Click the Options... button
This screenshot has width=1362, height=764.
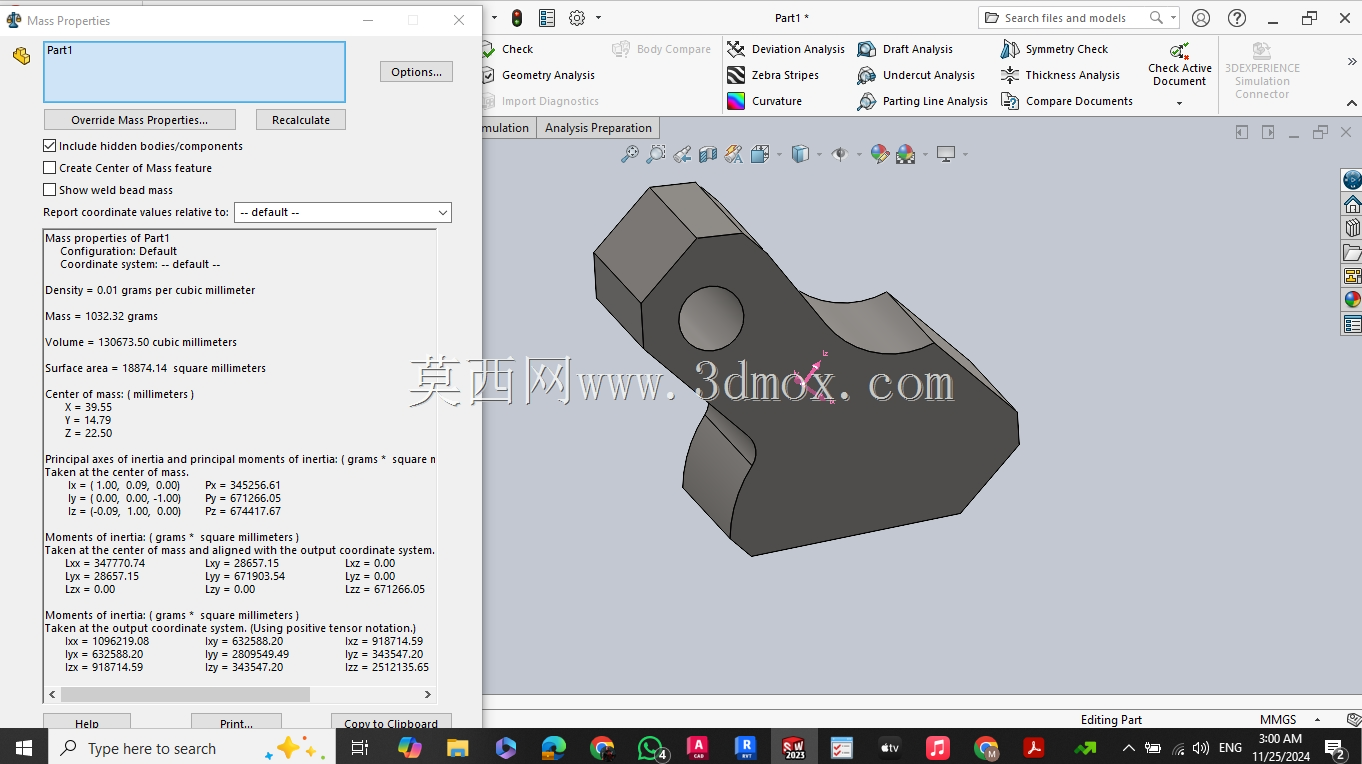click(417, 72)
